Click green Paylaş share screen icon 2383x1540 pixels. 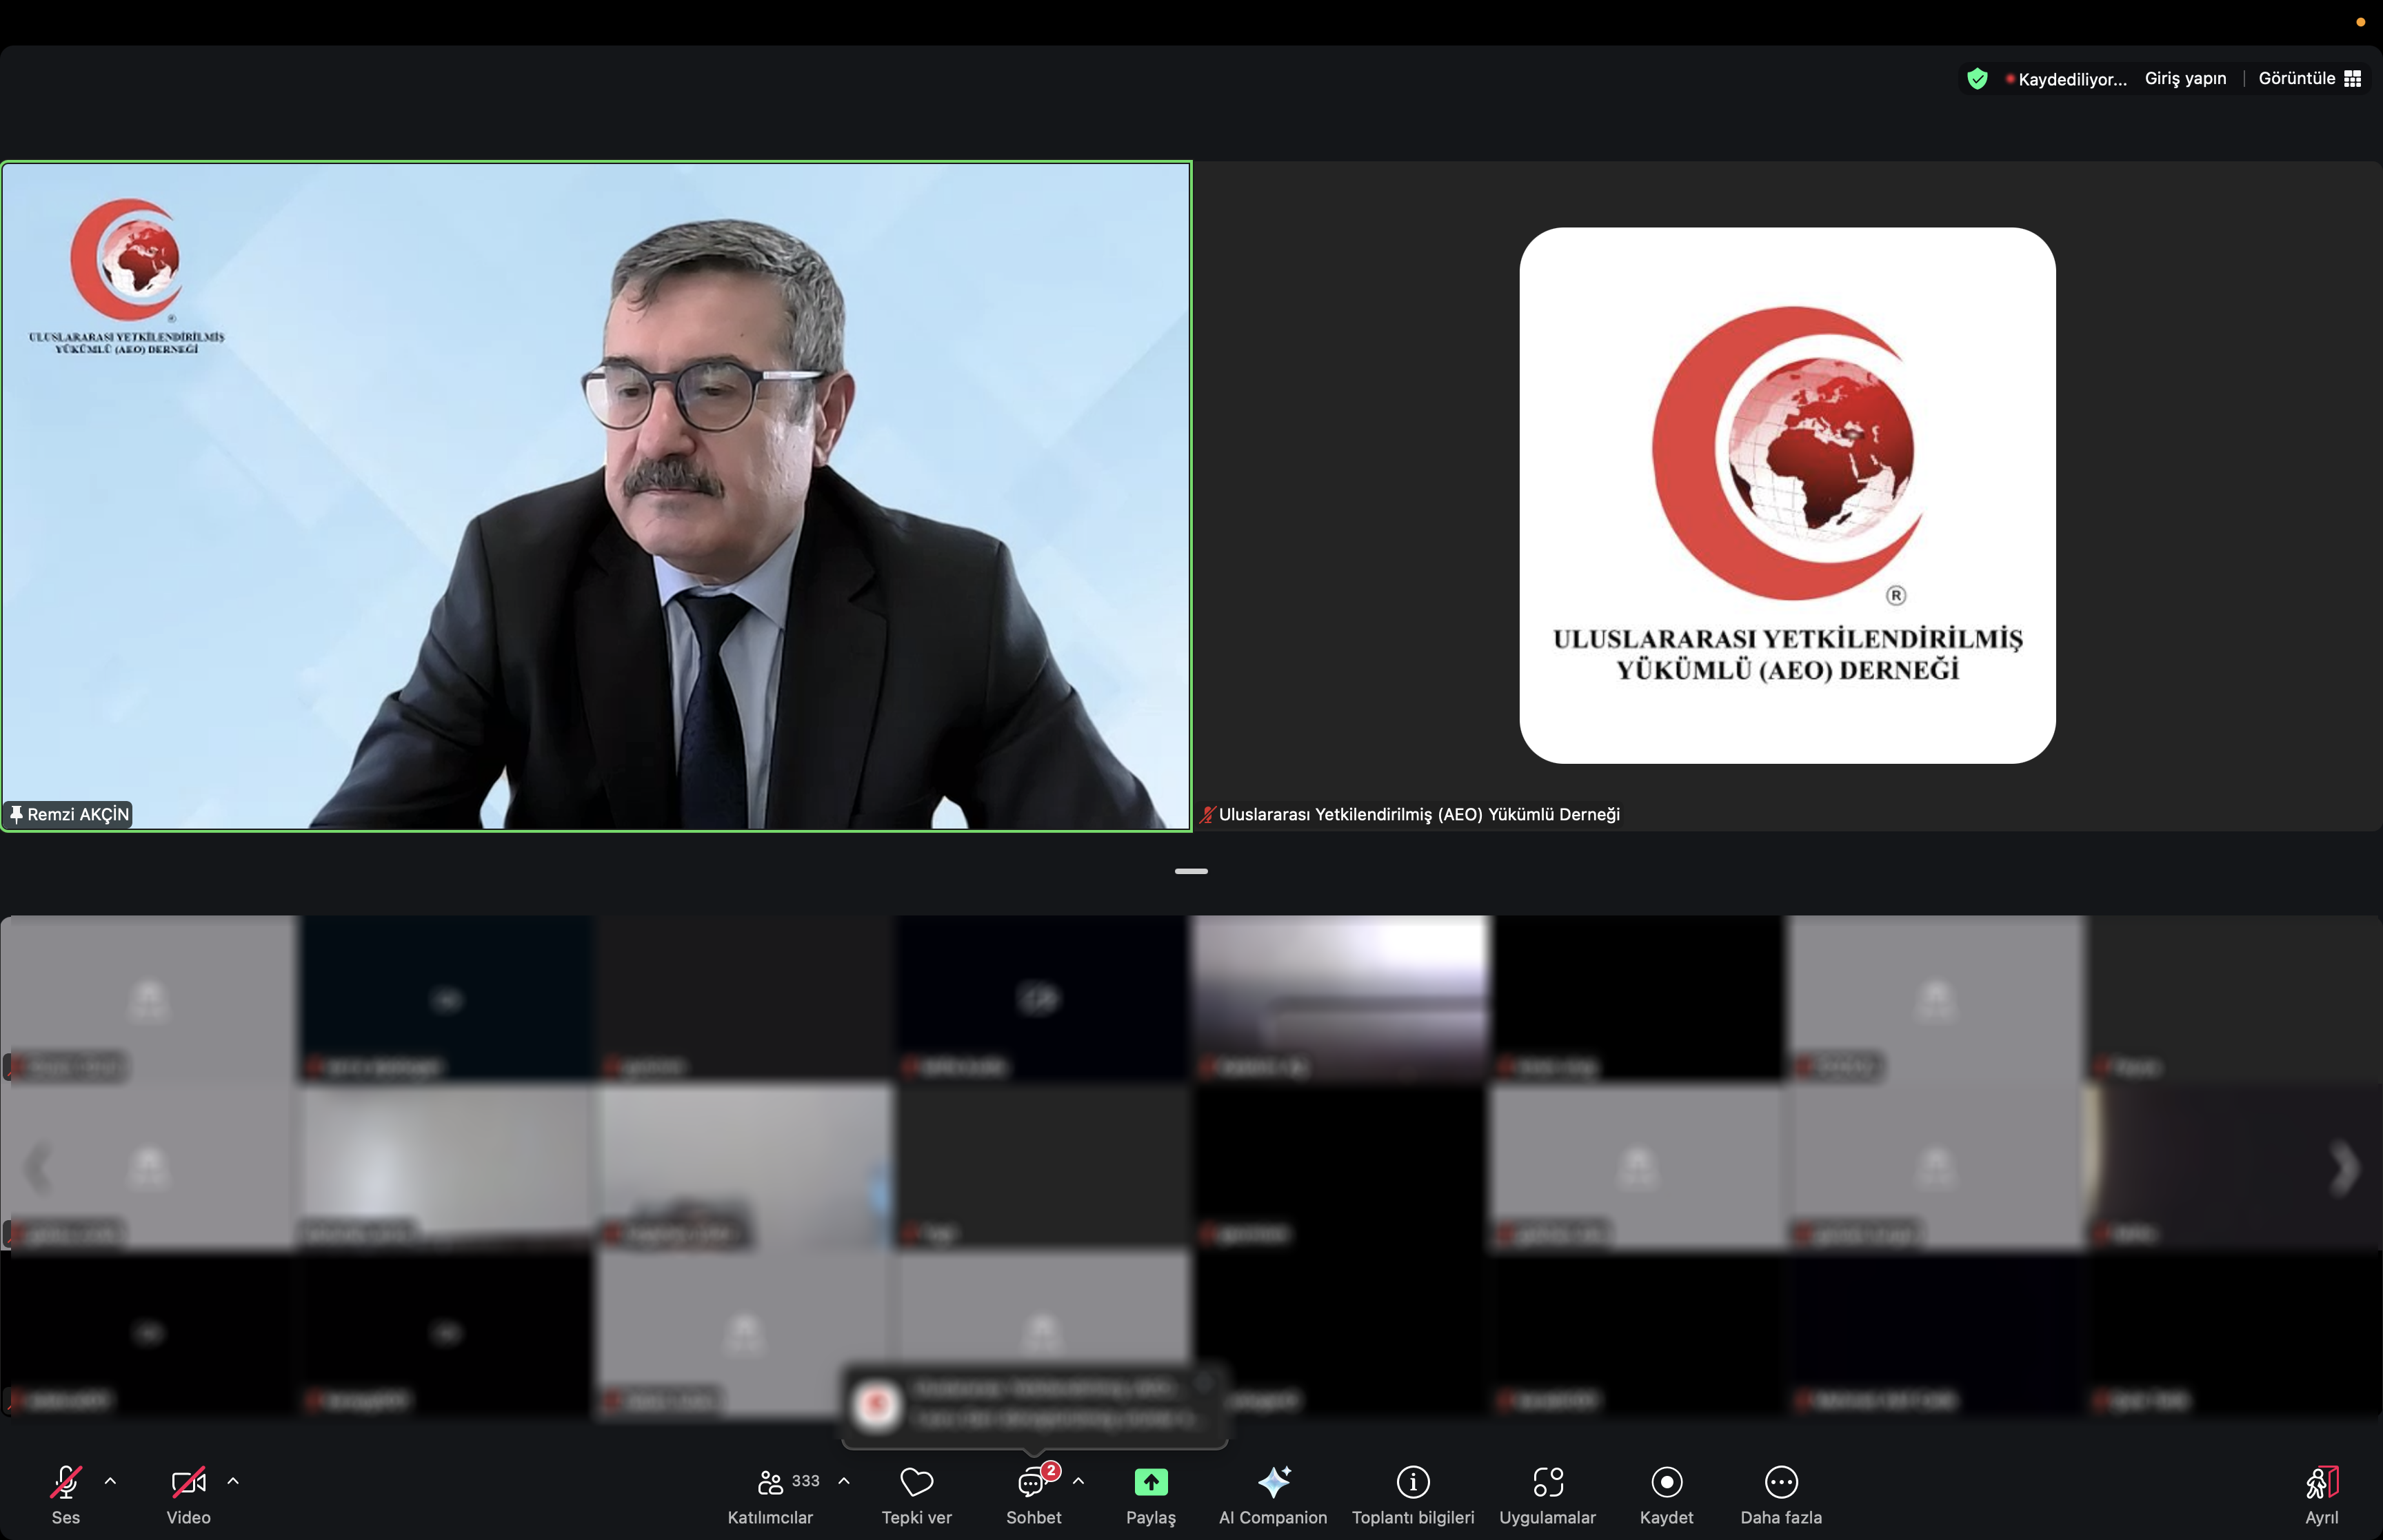pos(1151,1482)
